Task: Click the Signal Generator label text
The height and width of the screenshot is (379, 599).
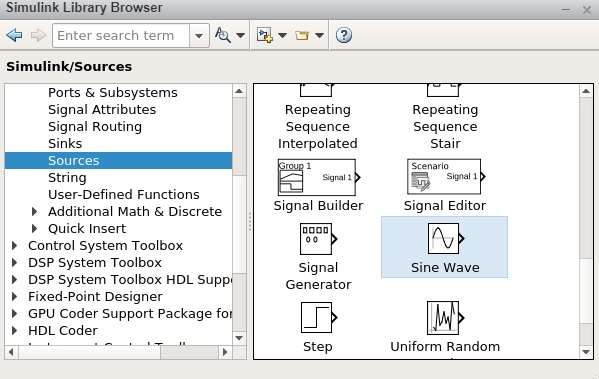Action: [x=318, y=276]
